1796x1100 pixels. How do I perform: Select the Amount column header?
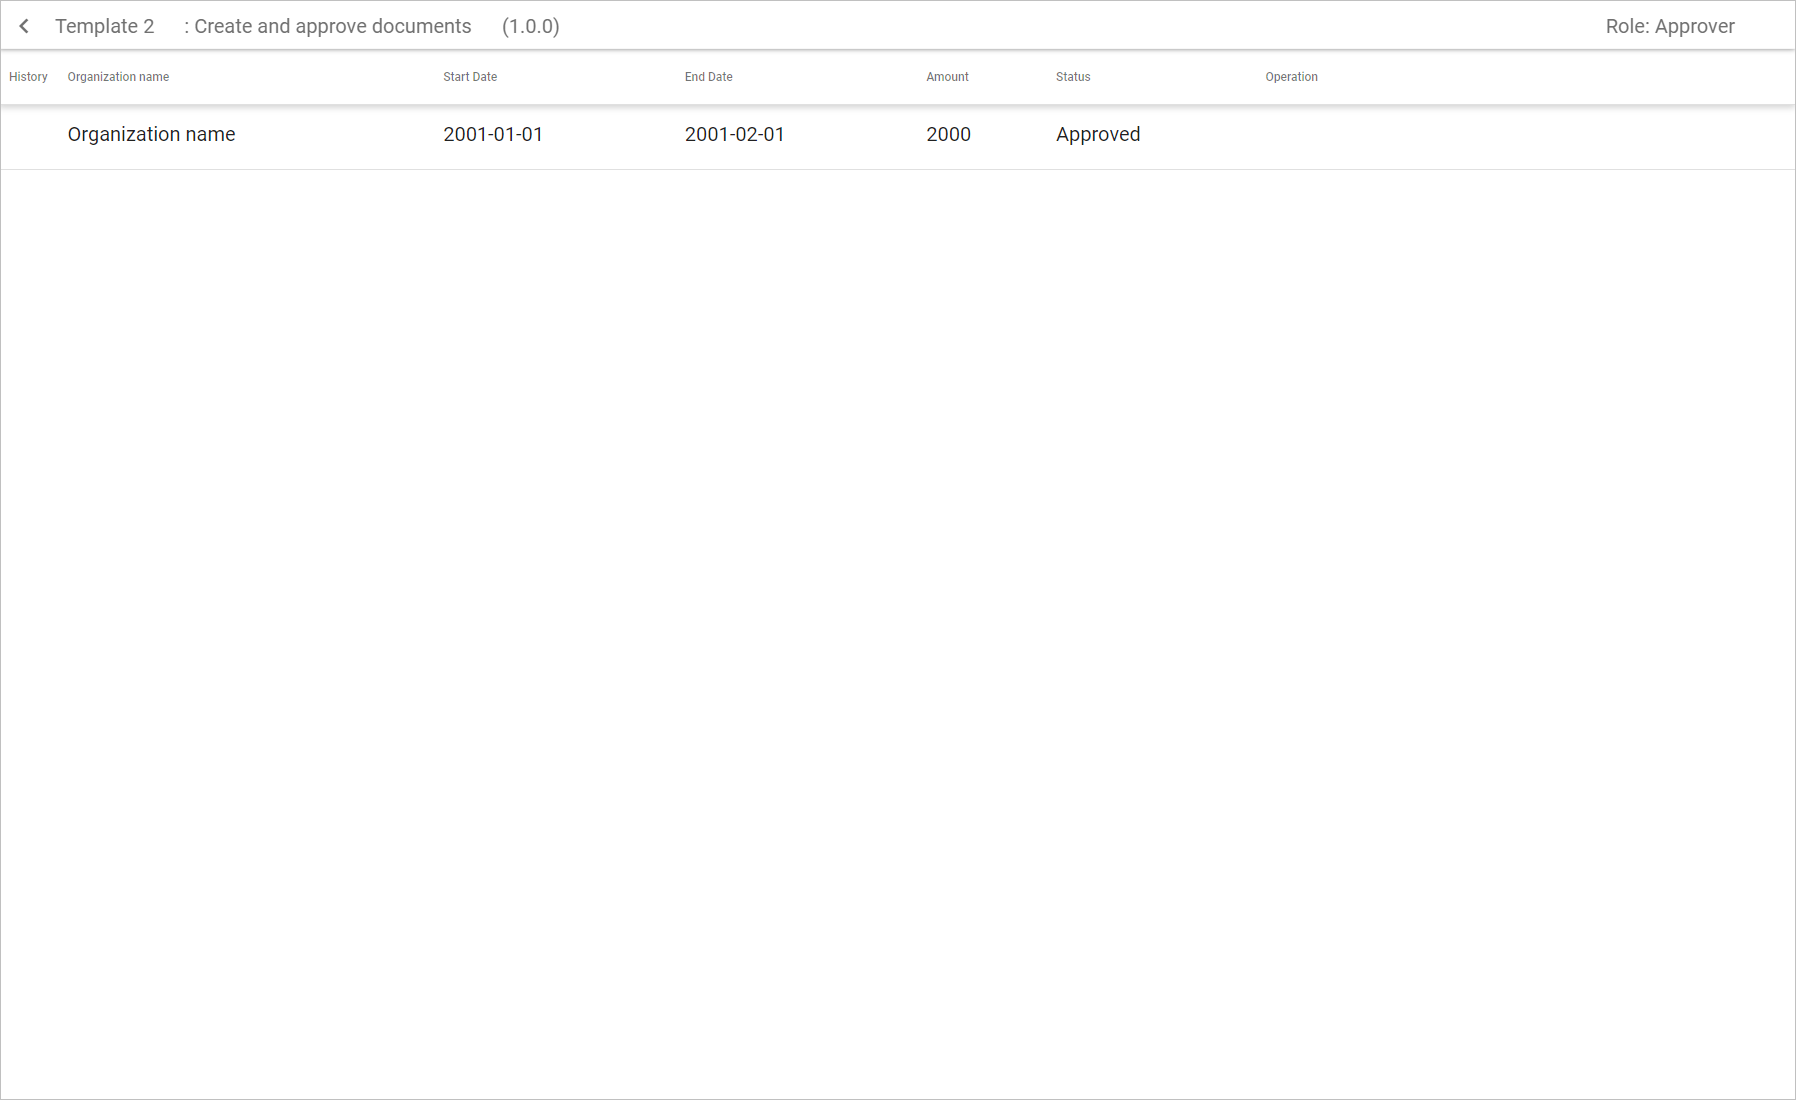point(947,77)
